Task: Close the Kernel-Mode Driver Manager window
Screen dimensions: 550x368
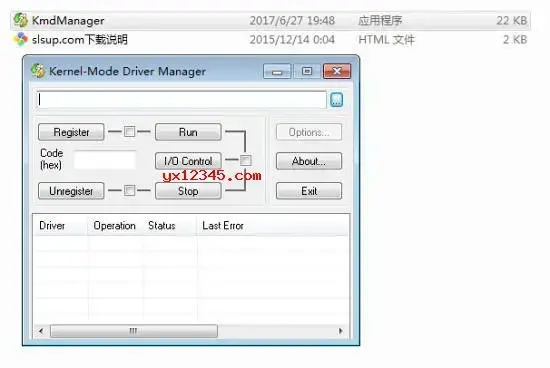Action: 337,71
